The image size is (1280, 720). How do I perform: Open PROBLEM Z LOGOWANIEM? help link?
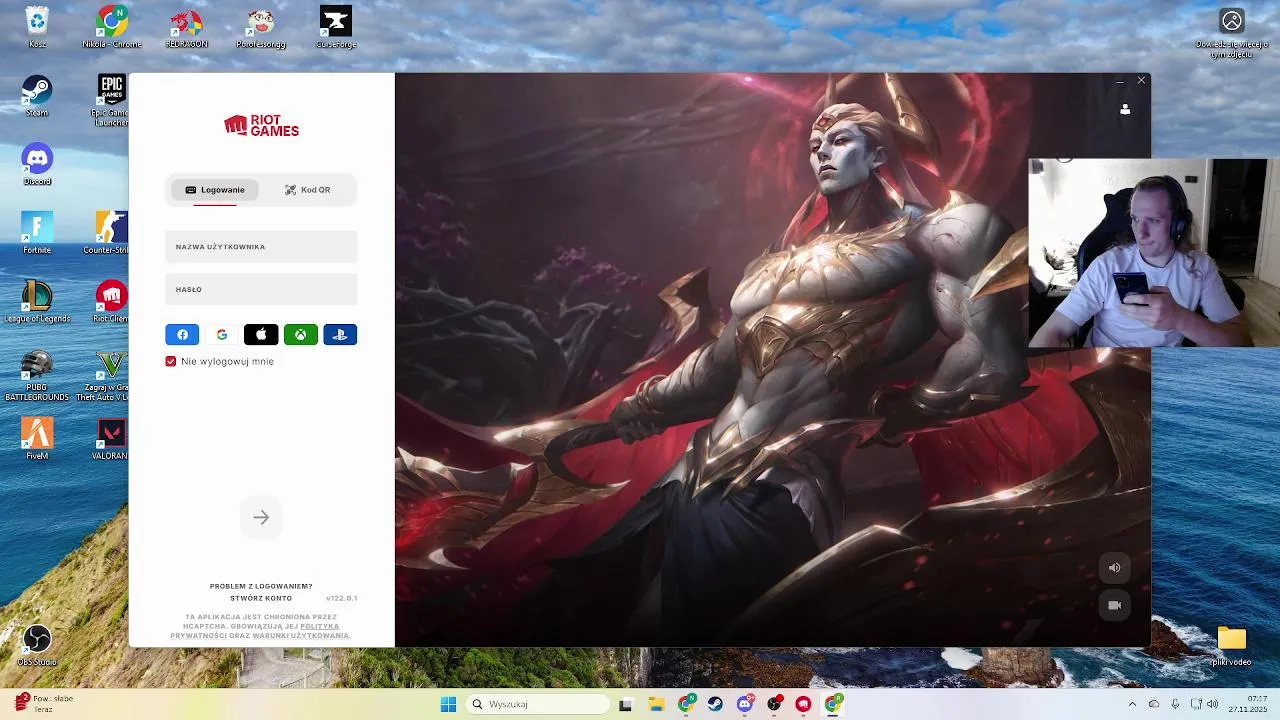tap(261, 586)
